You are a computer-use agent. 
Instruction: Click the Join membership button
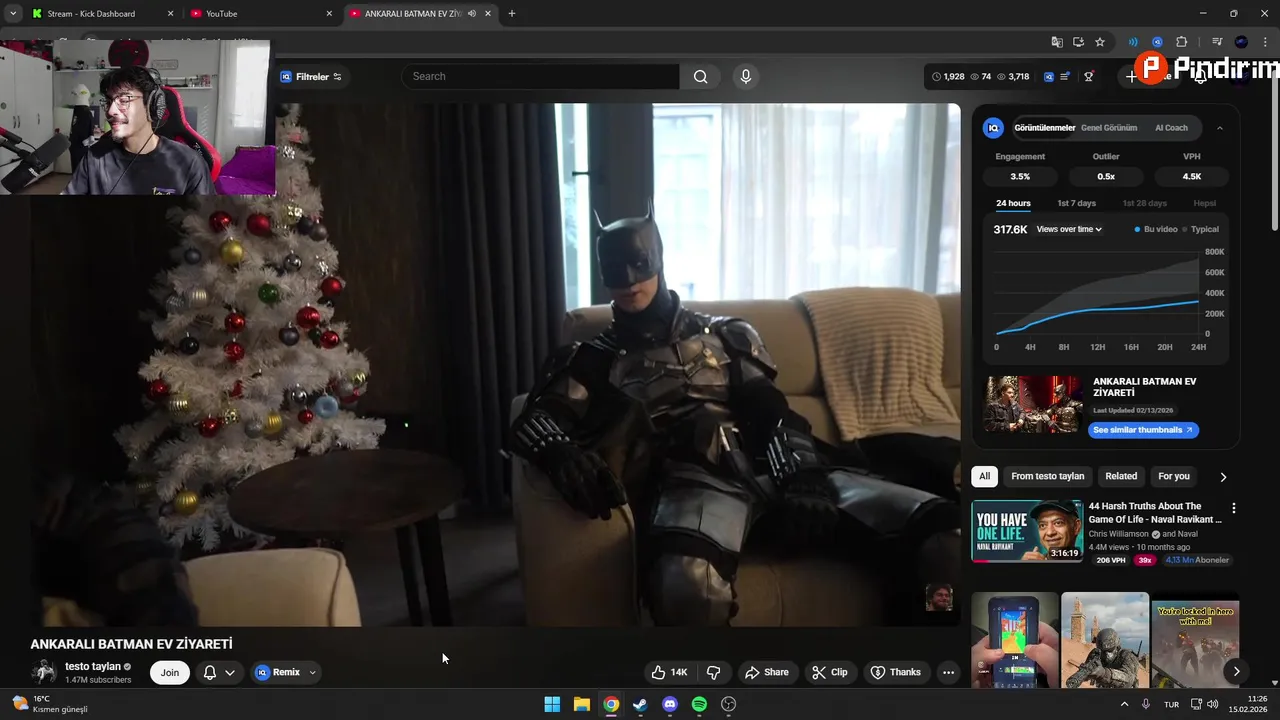(x=170, y=672)
